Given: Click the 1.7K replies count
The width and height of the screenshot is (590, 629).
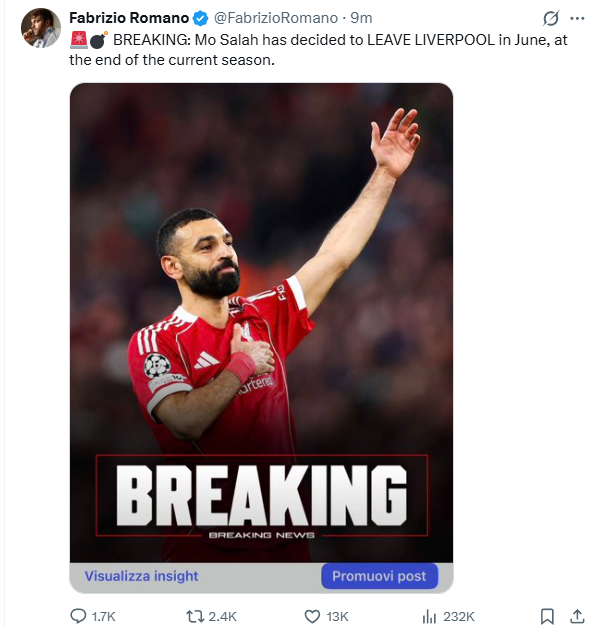Looking at the screenshot, I should coord(103,616).
